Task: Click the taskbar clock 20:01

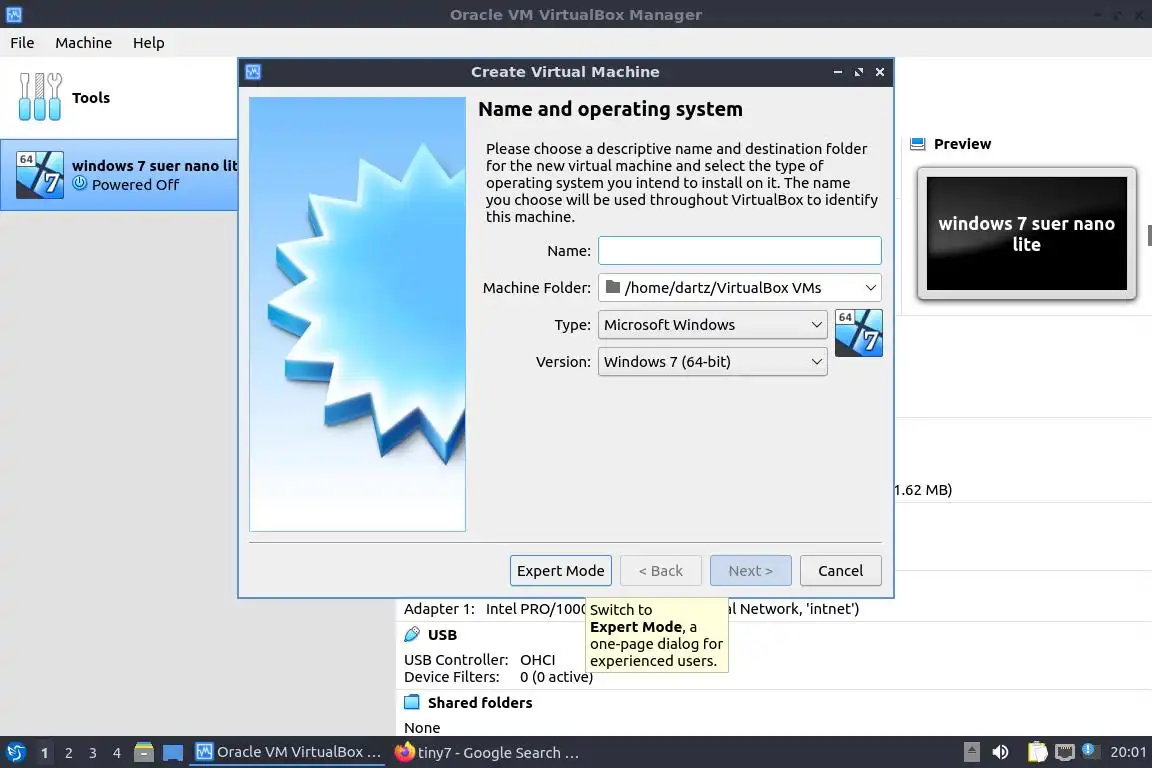Action: coord(1128,752)
